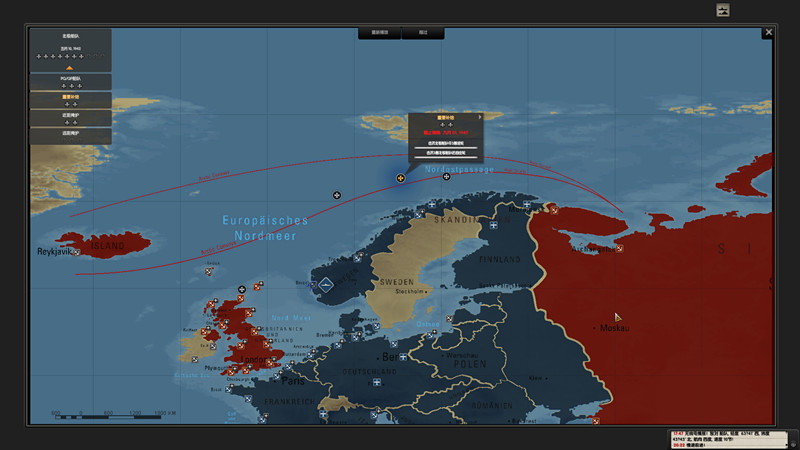Click the red port icon beside London
Viewport: 800px width, 450px height.
click(x=269, y=362)
